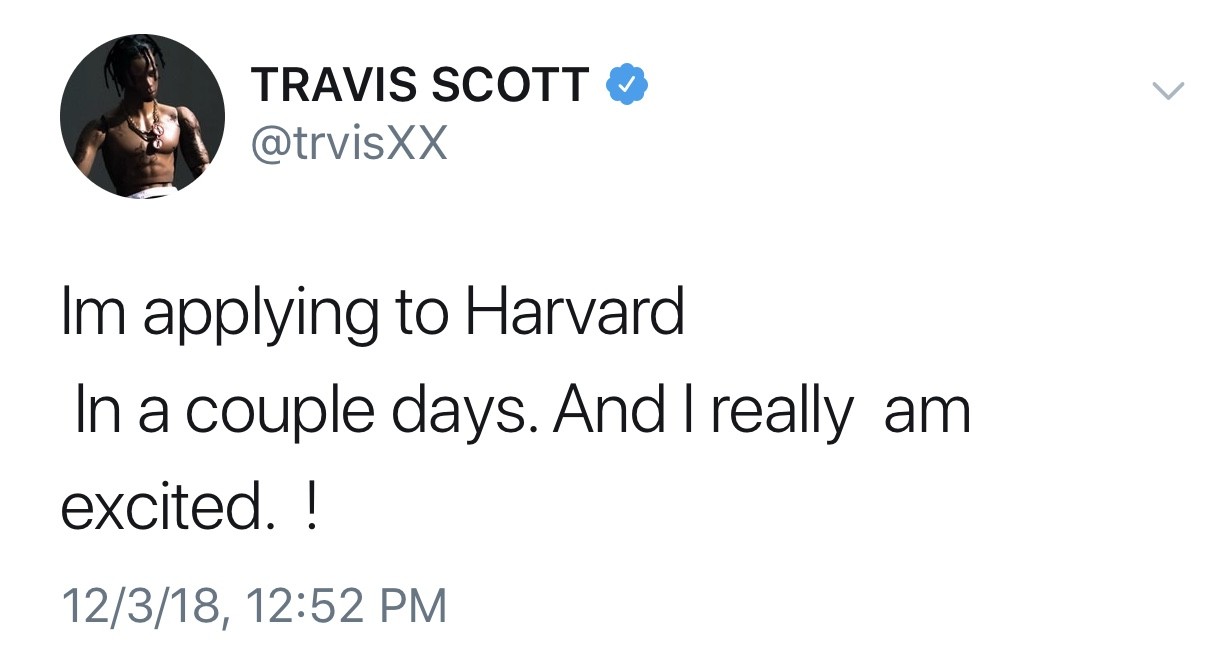Expand the tweet options chevron

pyautogui.click(x=1167, y=91)
